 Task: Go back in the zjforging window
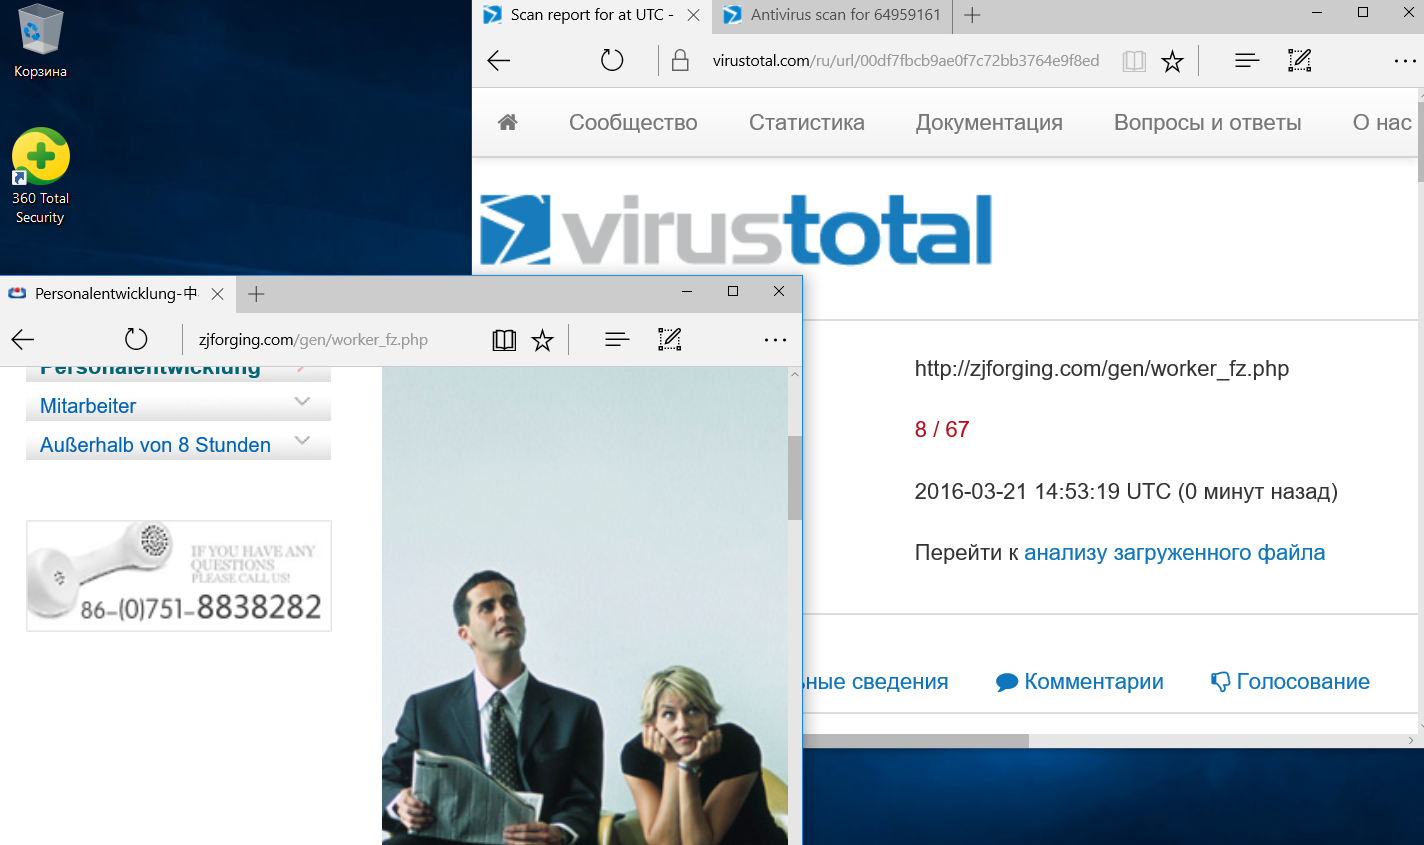tap(23, 340)
